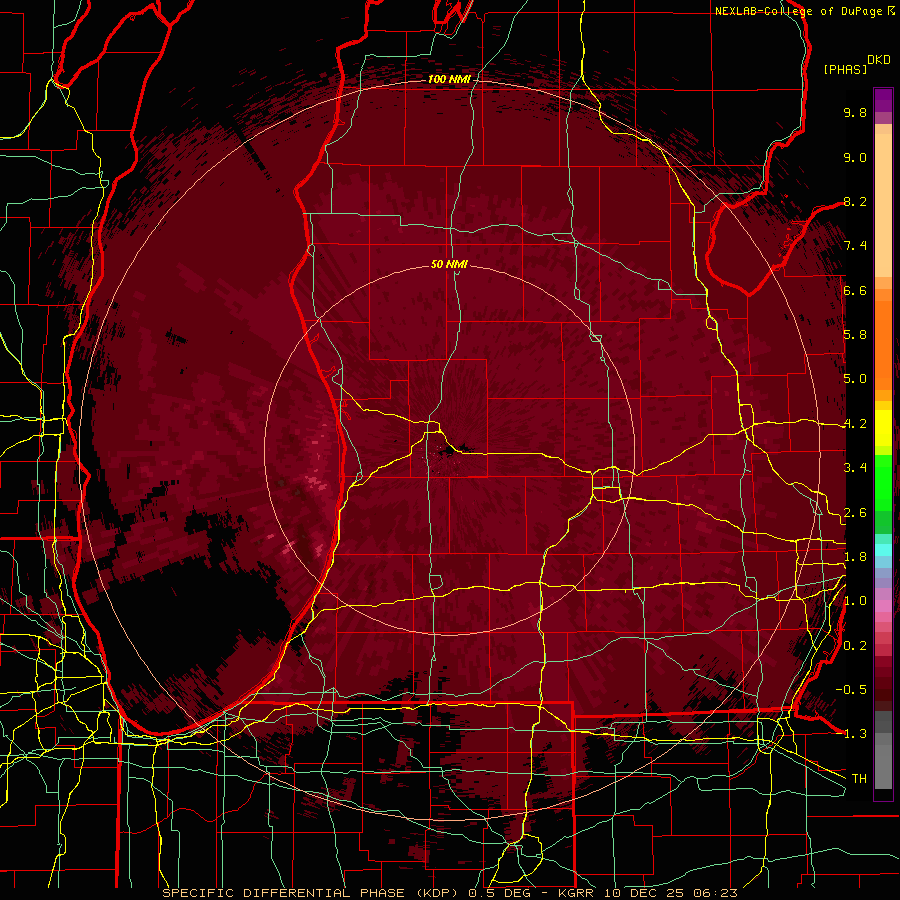Click the 6.6 value on the color scale

tap(855, 290)
